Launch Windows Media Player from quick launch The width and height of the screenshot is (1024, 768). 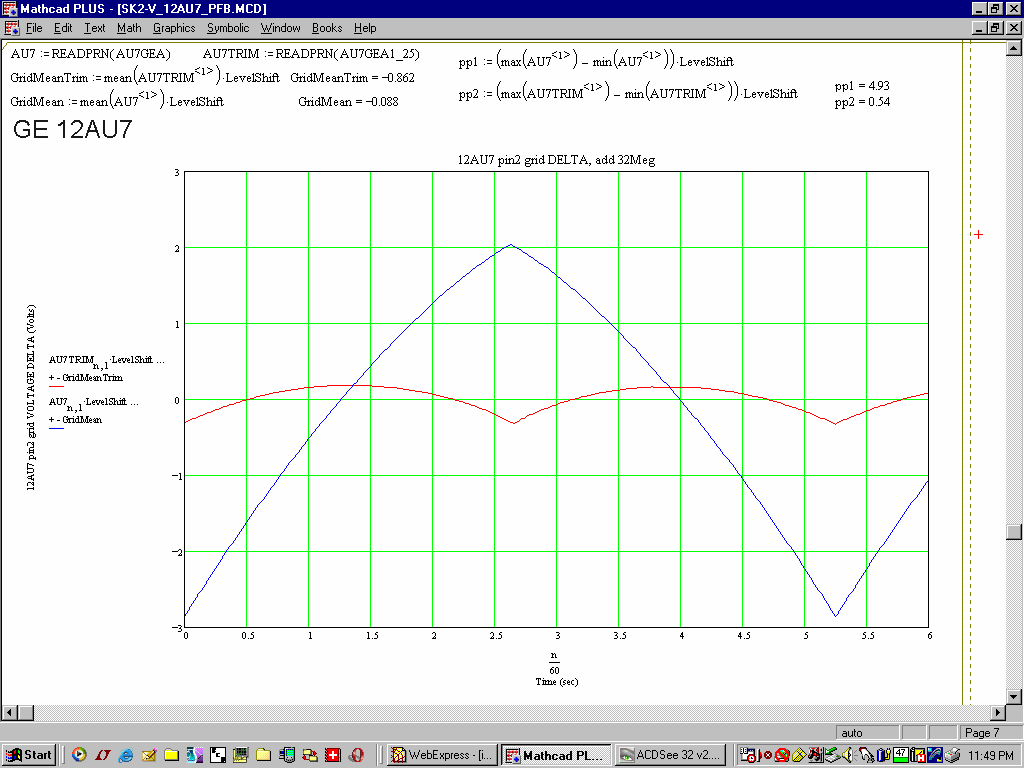tap(79, 755)
